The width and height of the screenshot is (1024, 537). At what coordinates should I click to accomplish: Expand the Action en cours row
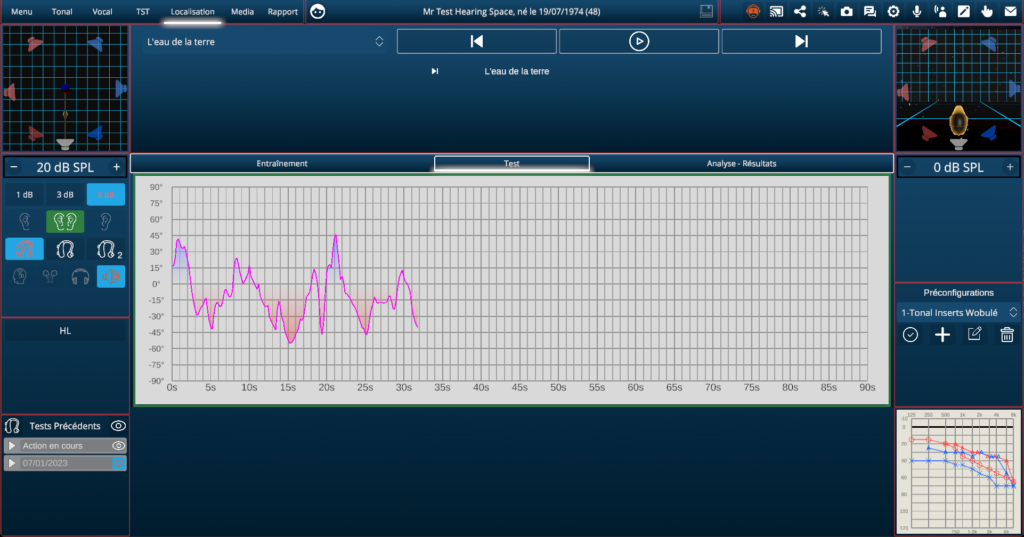coord(12,446)
